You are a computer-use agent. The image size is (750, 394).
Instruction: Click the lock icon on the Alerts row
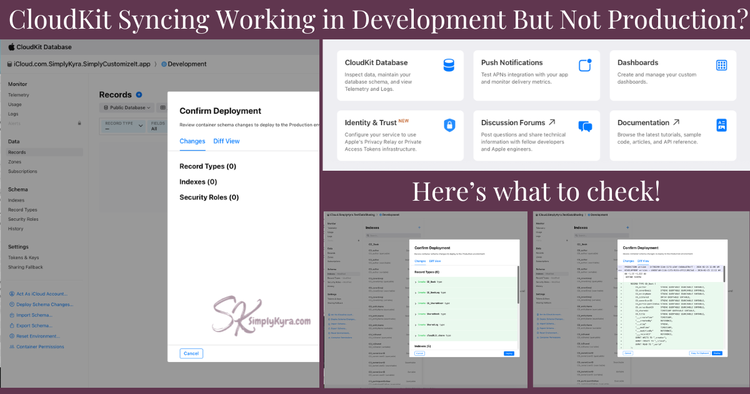[x=79, y=123]
